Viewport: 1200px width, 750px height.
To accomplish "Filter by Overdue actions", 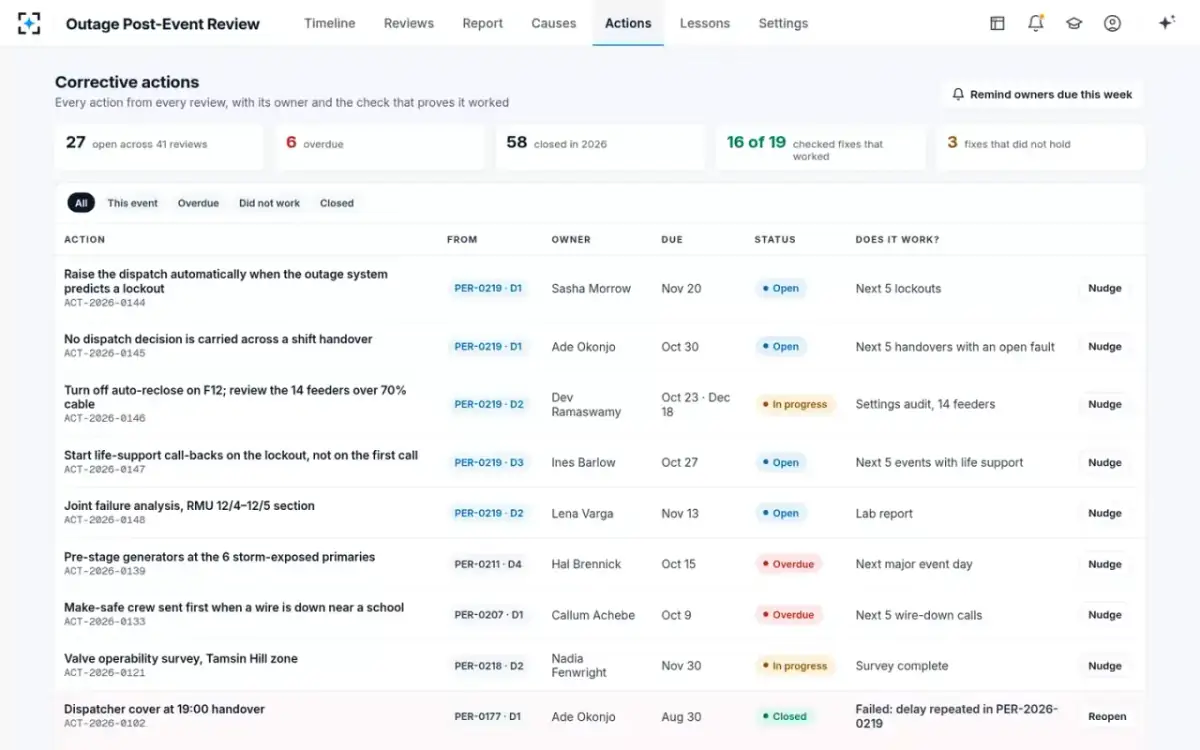I will point(198,203).
